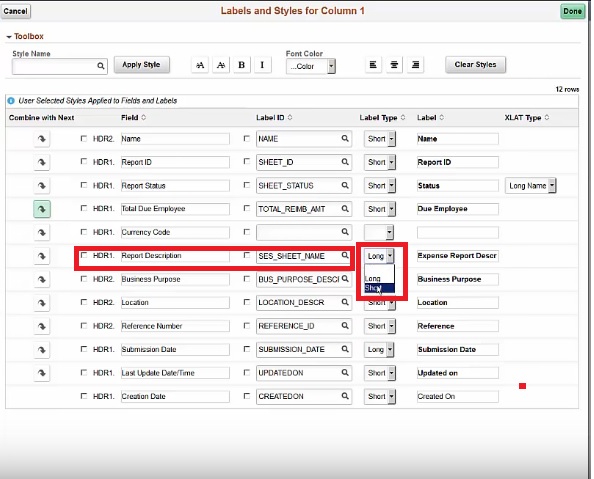Open the Font Color dropdown

(x=311, y=66)
